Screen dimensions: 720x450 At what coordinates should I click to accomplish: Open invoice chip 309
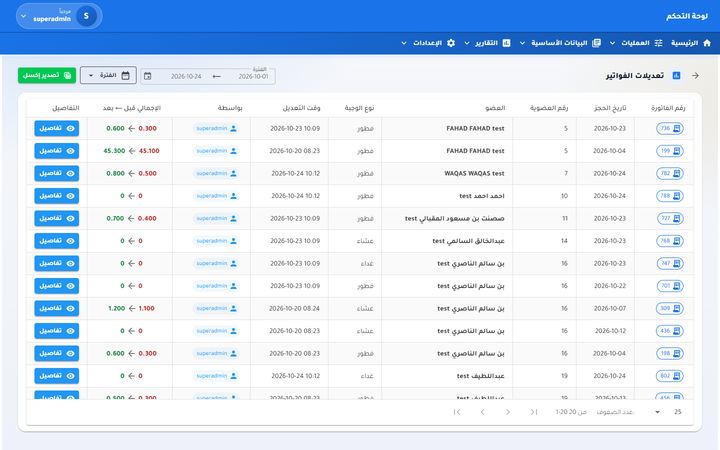click(669, 308)
